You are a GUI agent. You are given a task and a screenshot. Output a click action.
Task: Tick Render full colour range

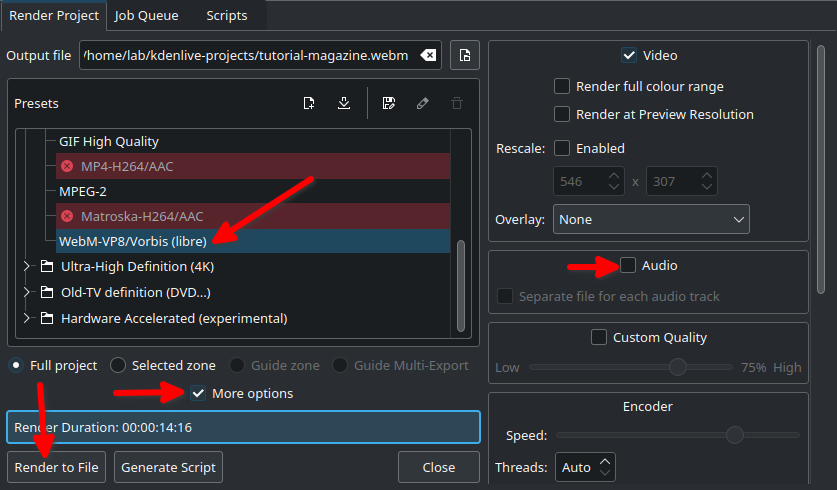[x=562, y=87]
